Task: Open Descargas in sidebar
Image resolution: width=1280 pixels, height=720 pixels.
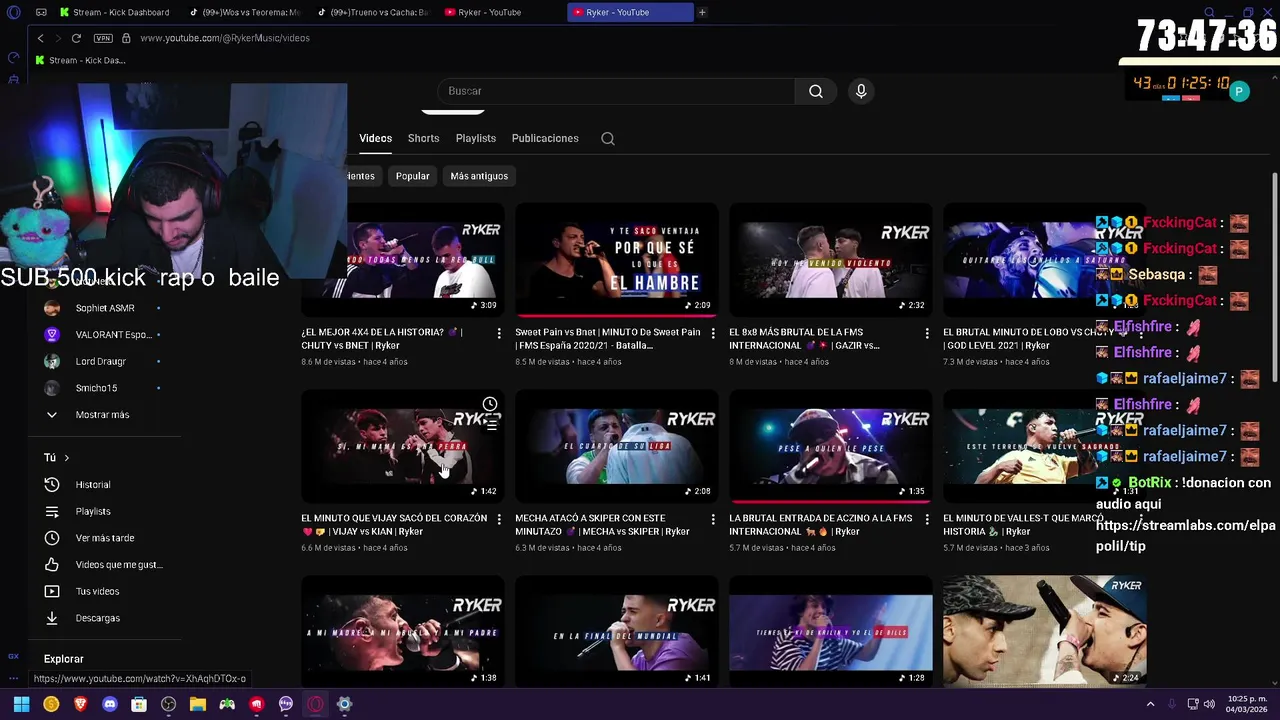Action: [95, 618]
